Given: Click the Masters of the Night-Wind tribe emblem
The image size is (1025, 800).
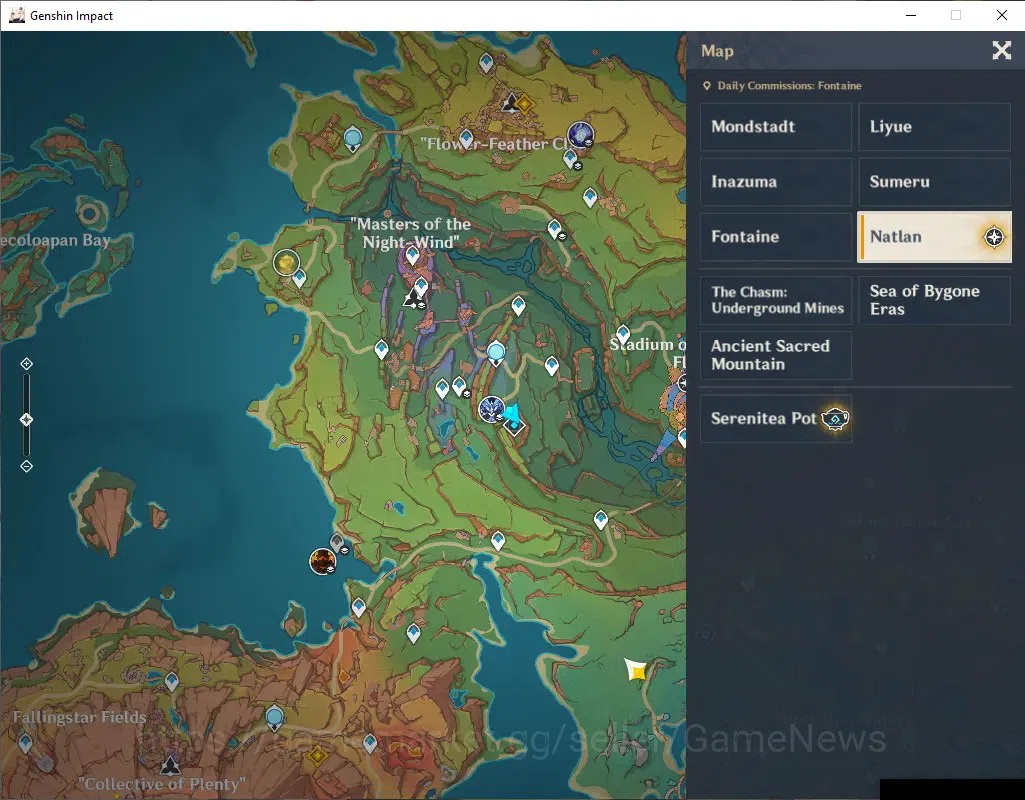Looking at the screenshot, I should pos(411,300).
